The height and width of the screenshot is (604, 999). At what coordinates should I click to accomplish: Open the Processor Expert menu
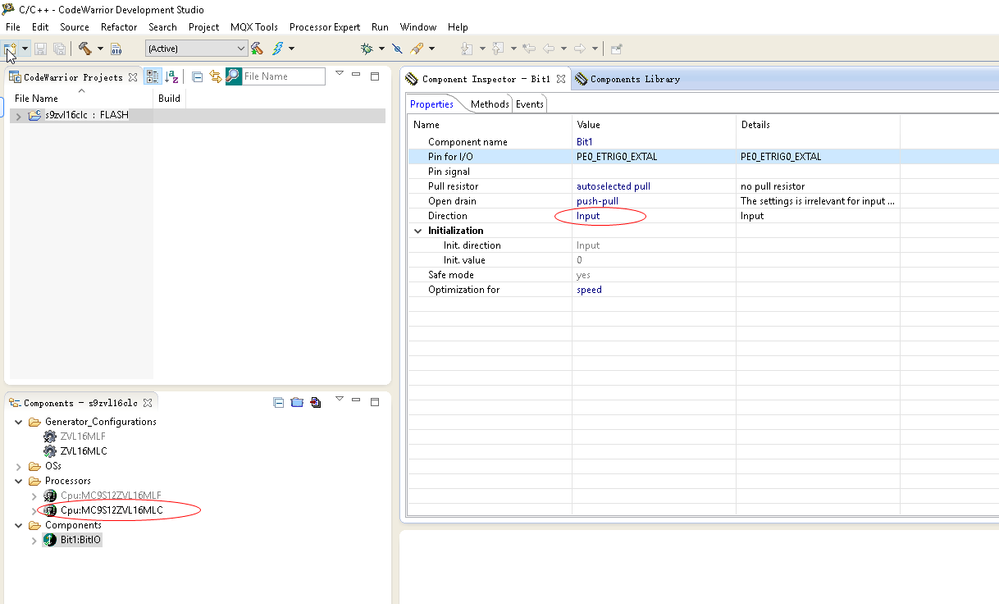coord(324,27)
